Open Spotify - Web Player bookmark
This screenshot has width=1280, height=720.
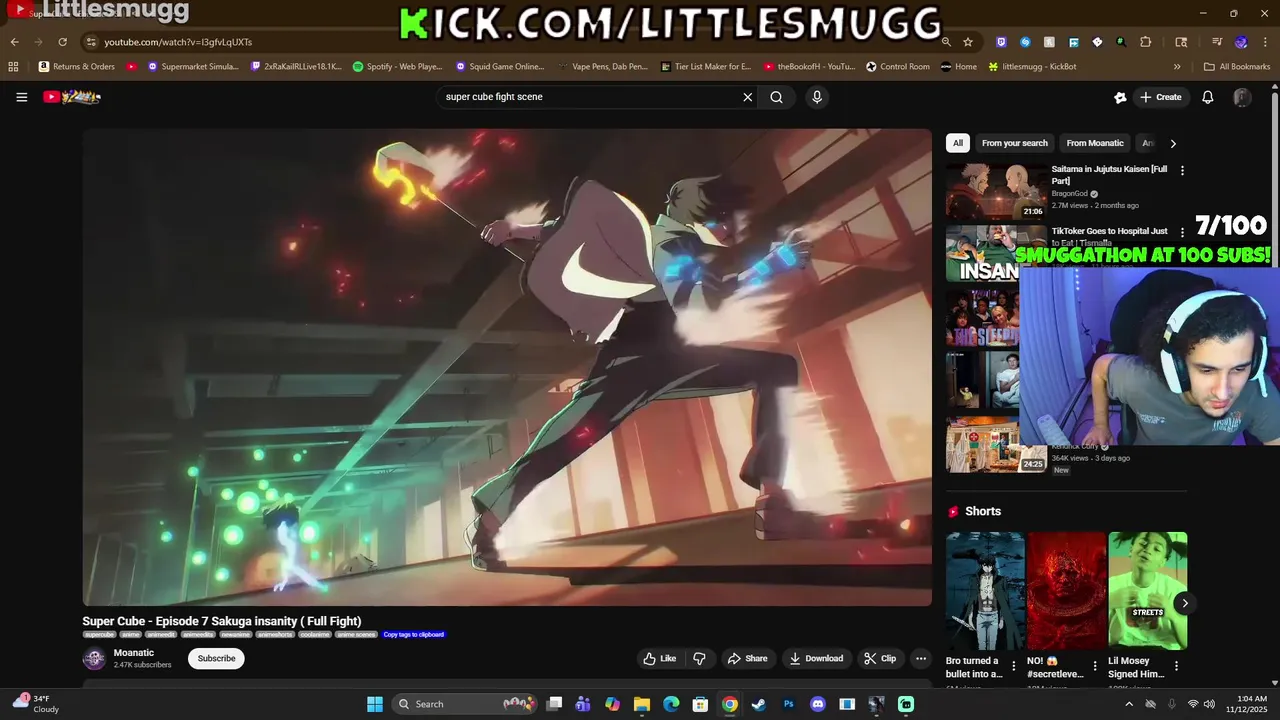pyautogui.click(x=398, y=67)
